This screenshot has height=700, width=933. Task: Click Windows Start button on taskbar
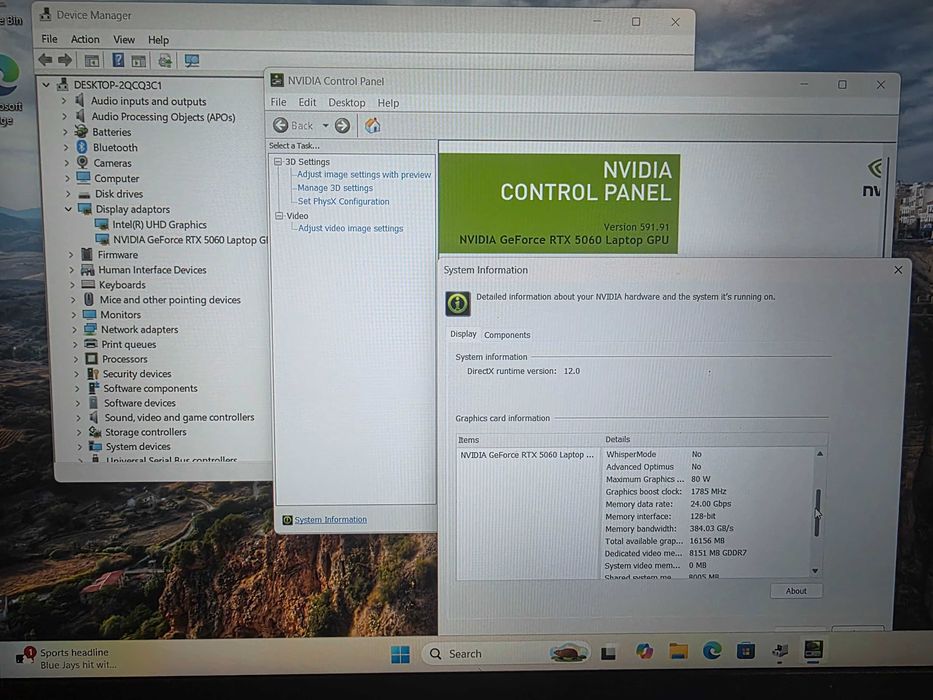coord(400,654)
